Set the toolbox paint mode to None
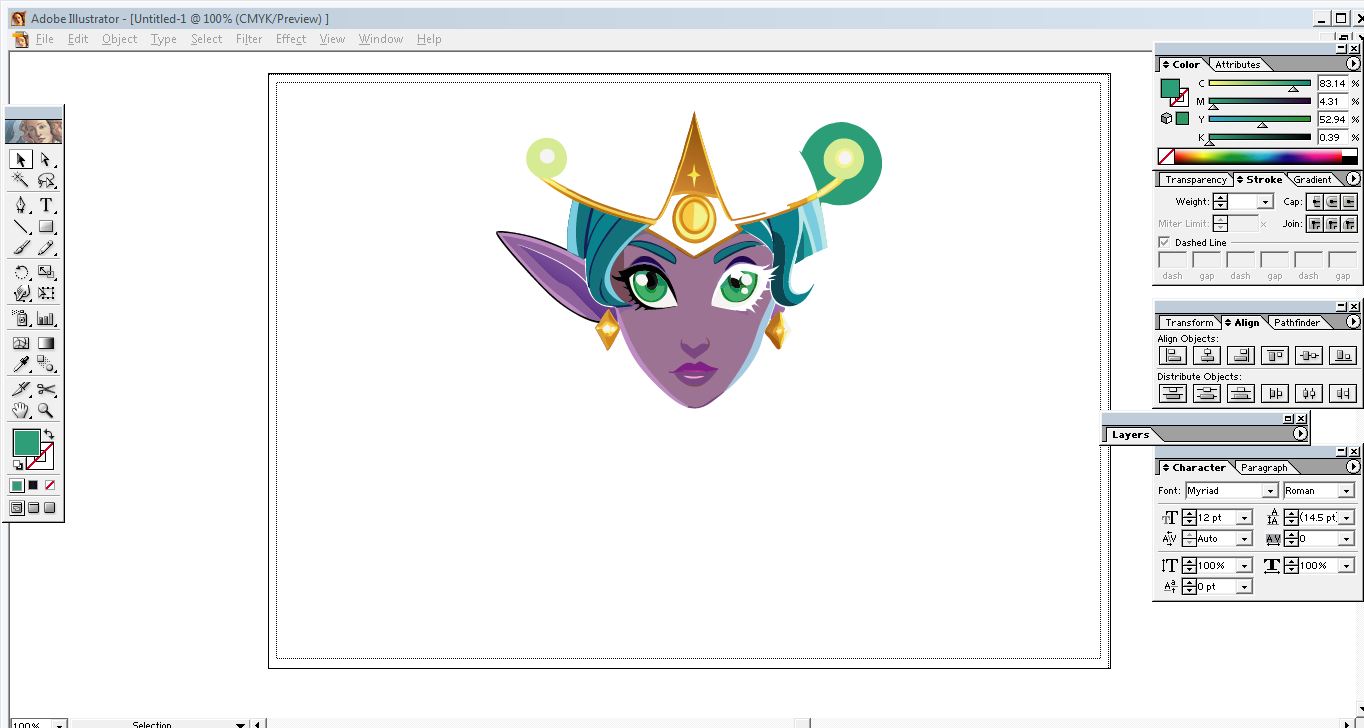Screen dimensions: 1364x728 point(49,485)
